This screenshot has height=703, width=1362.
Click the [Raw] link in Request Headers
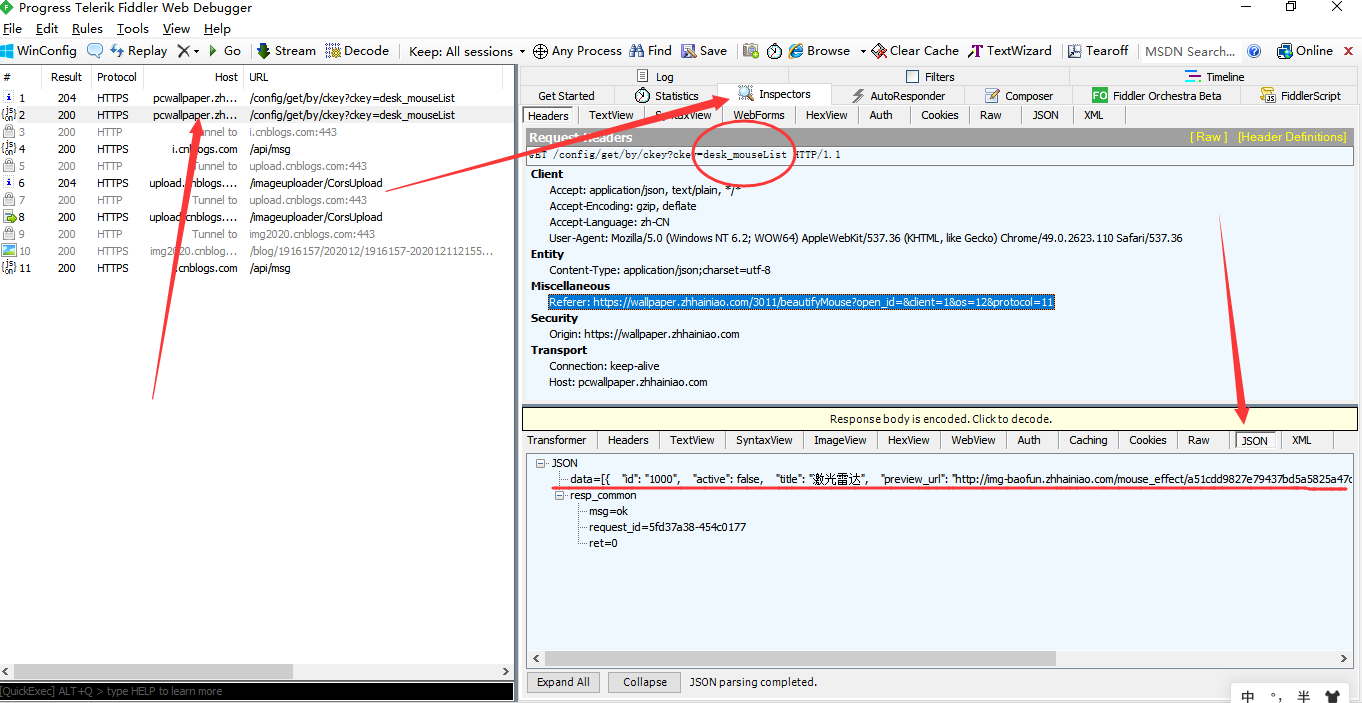click(1208, 137)
